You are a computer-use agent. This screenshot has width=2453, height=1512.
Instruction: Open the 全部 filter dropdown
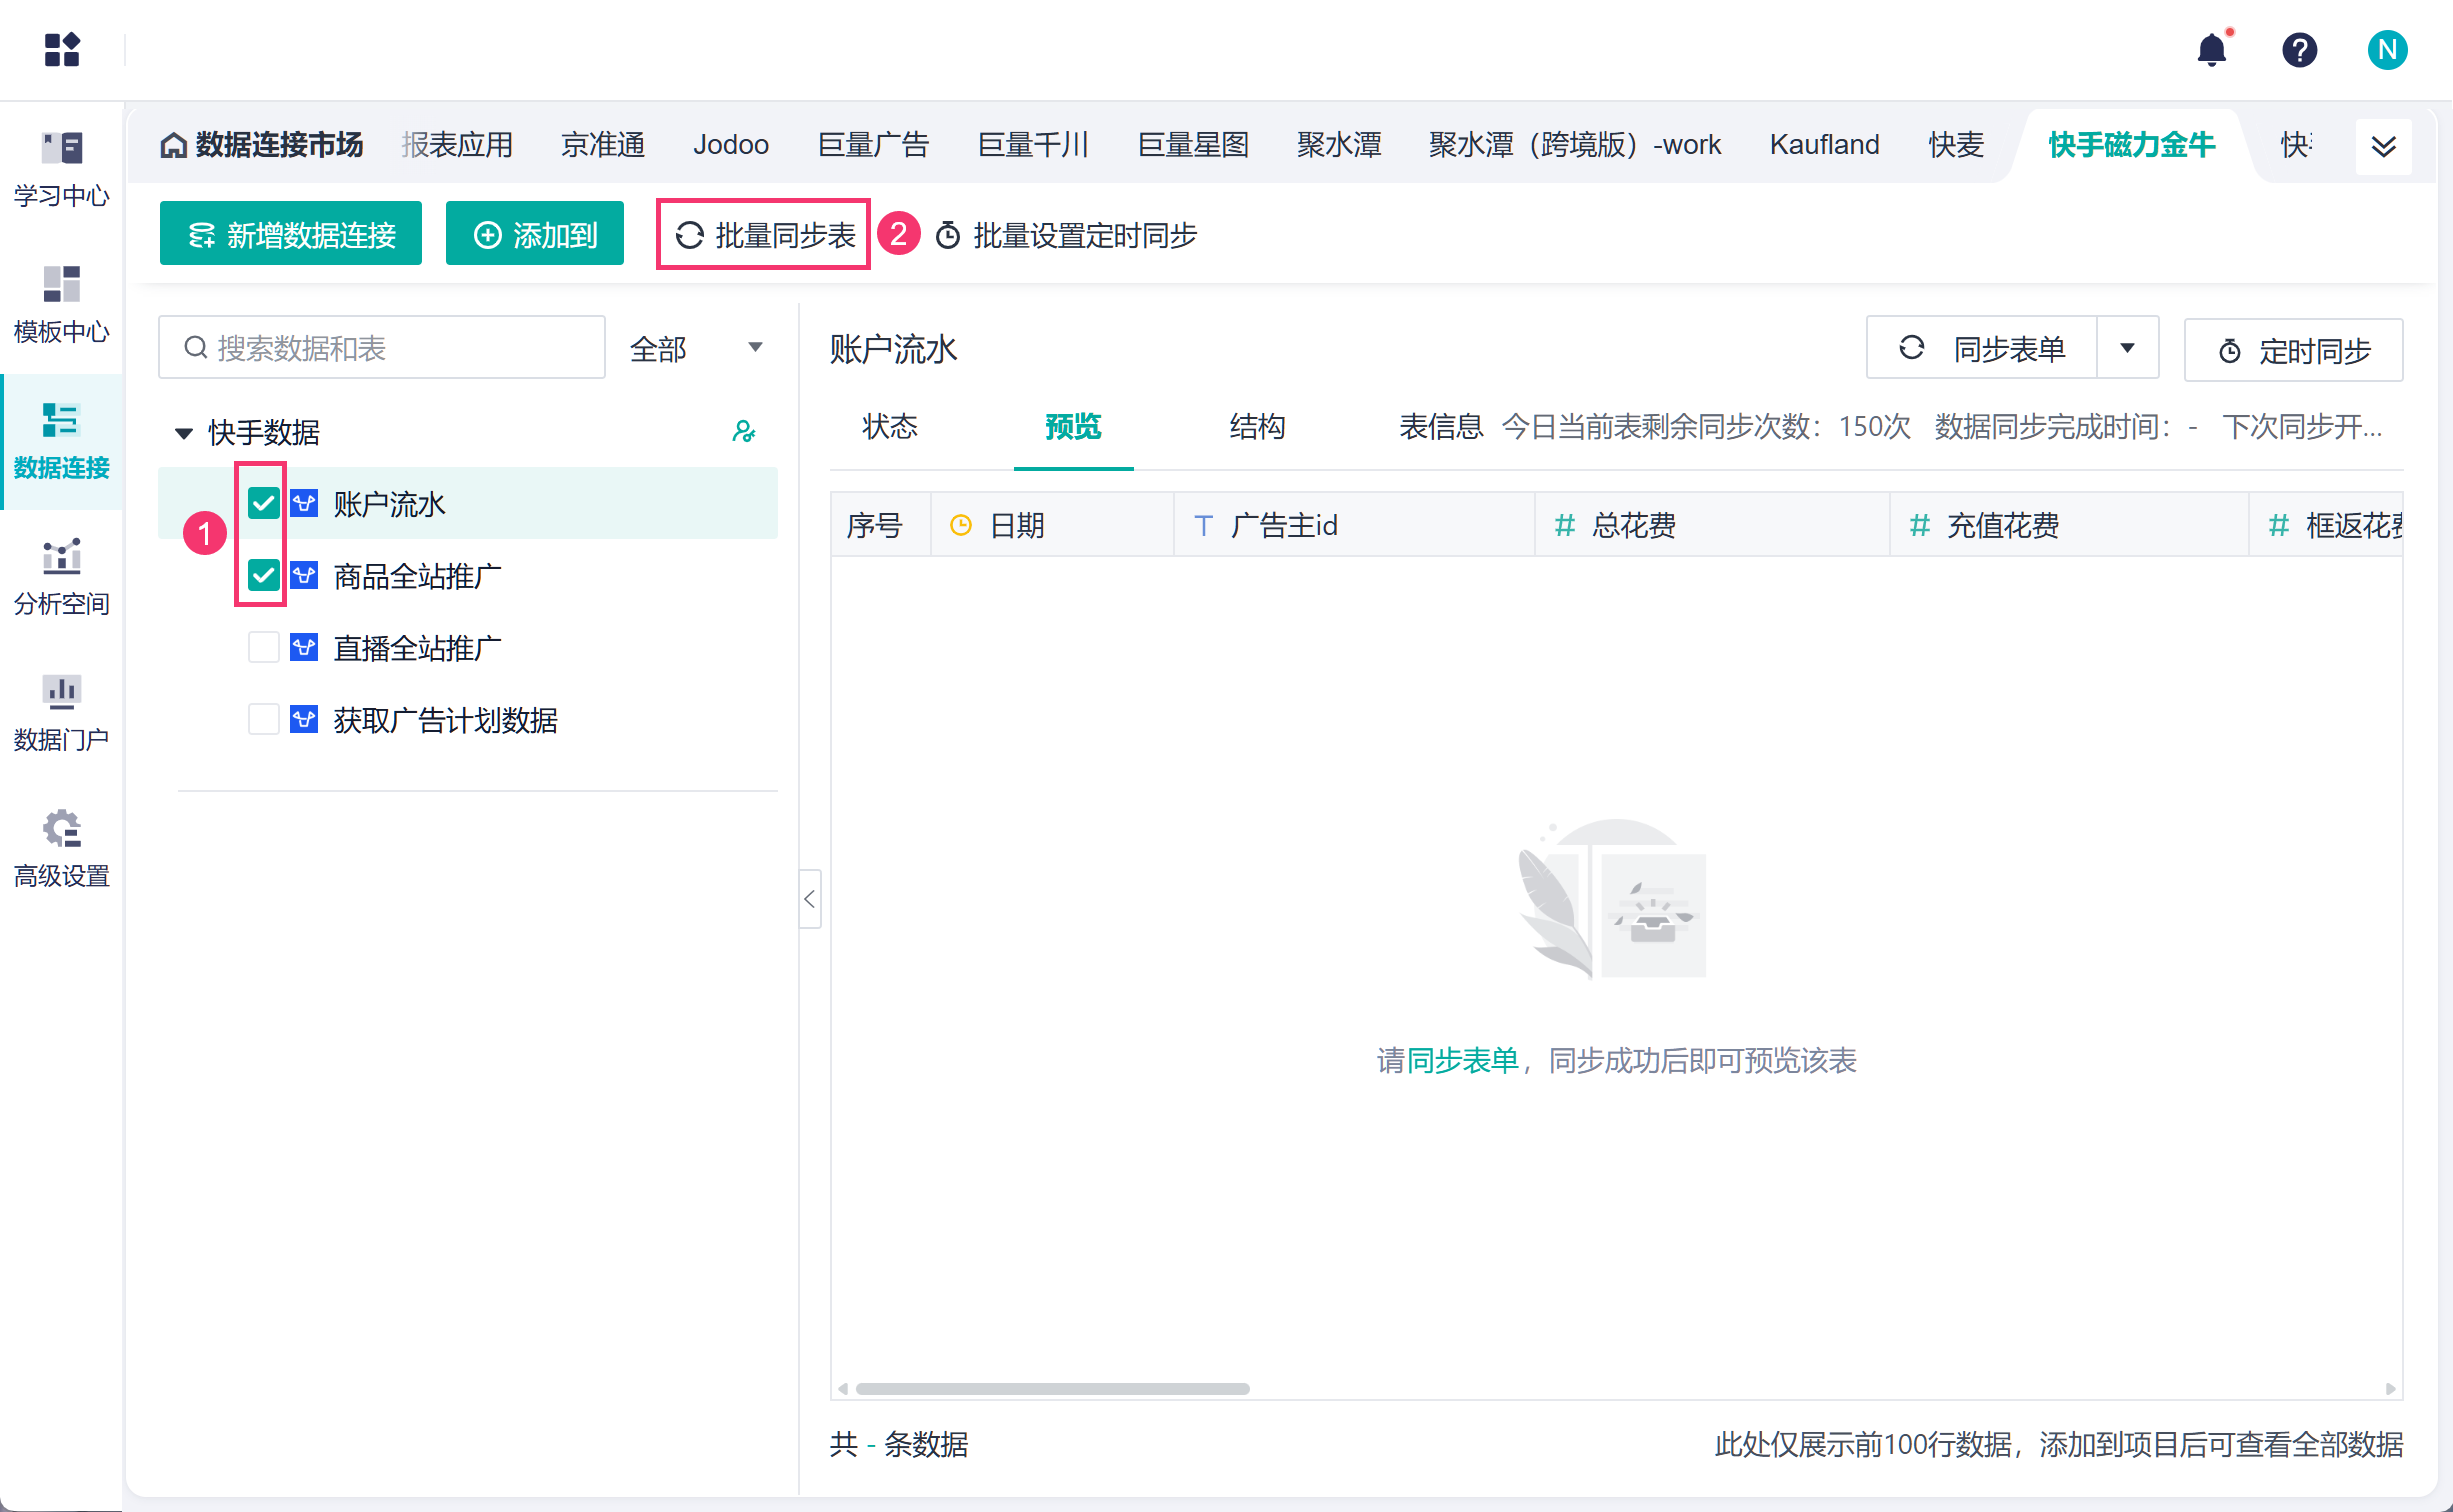tap(697, 348)
